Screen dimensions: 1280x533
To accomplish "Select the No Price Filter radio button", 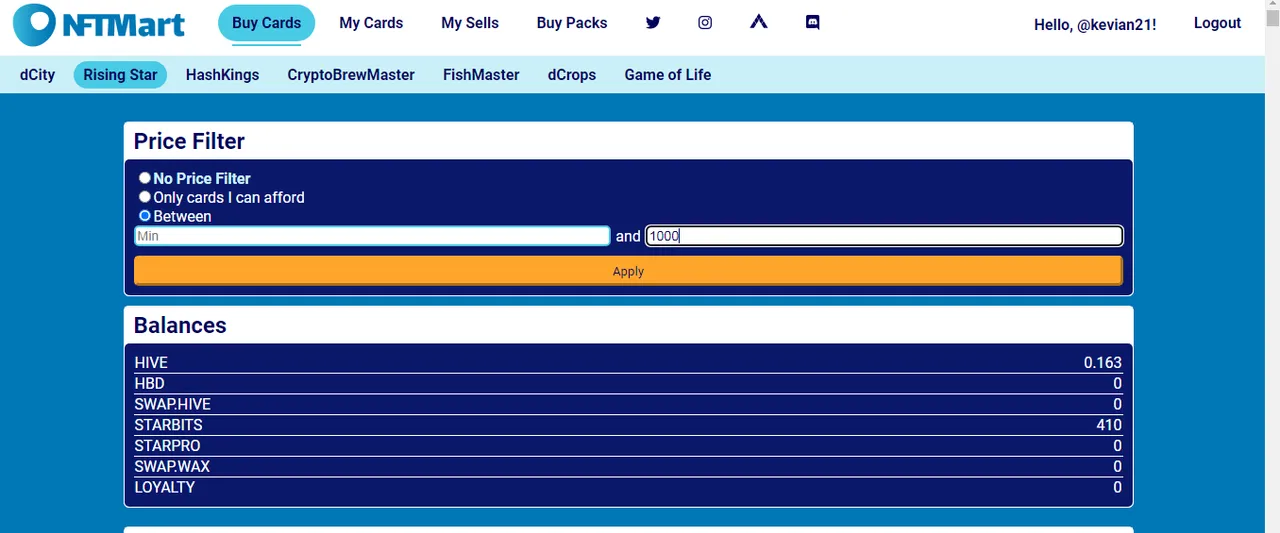I will pos(145,178).
